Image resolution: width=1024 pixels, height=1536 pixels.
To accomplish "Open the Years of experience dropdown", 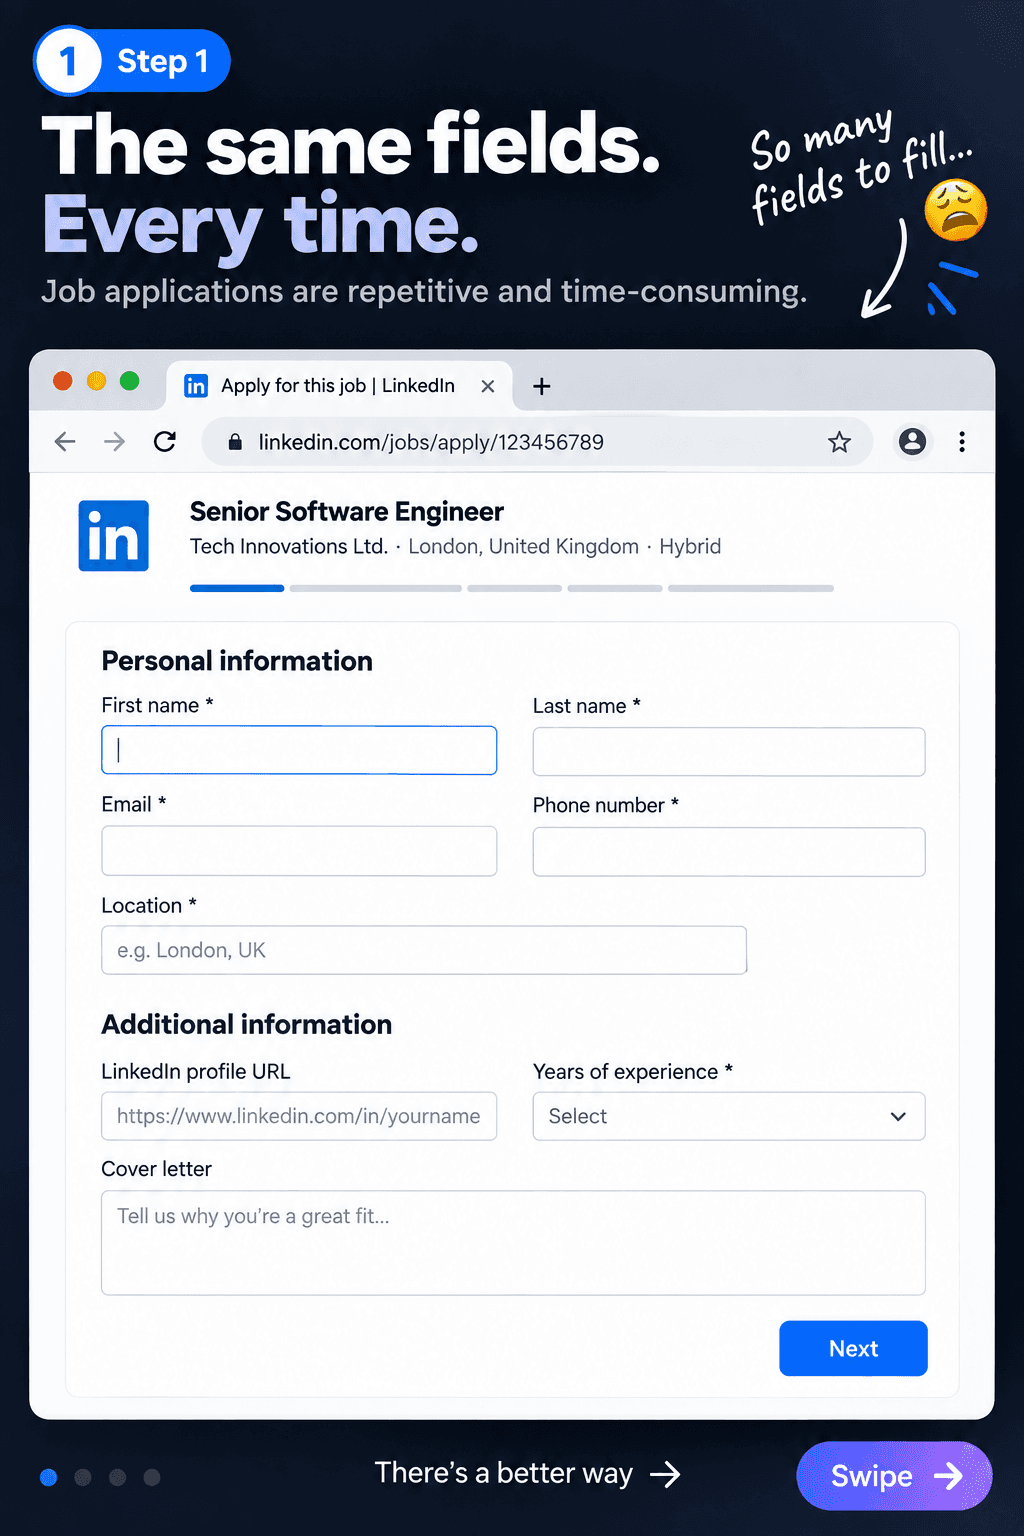I will tap(729, 1116).
